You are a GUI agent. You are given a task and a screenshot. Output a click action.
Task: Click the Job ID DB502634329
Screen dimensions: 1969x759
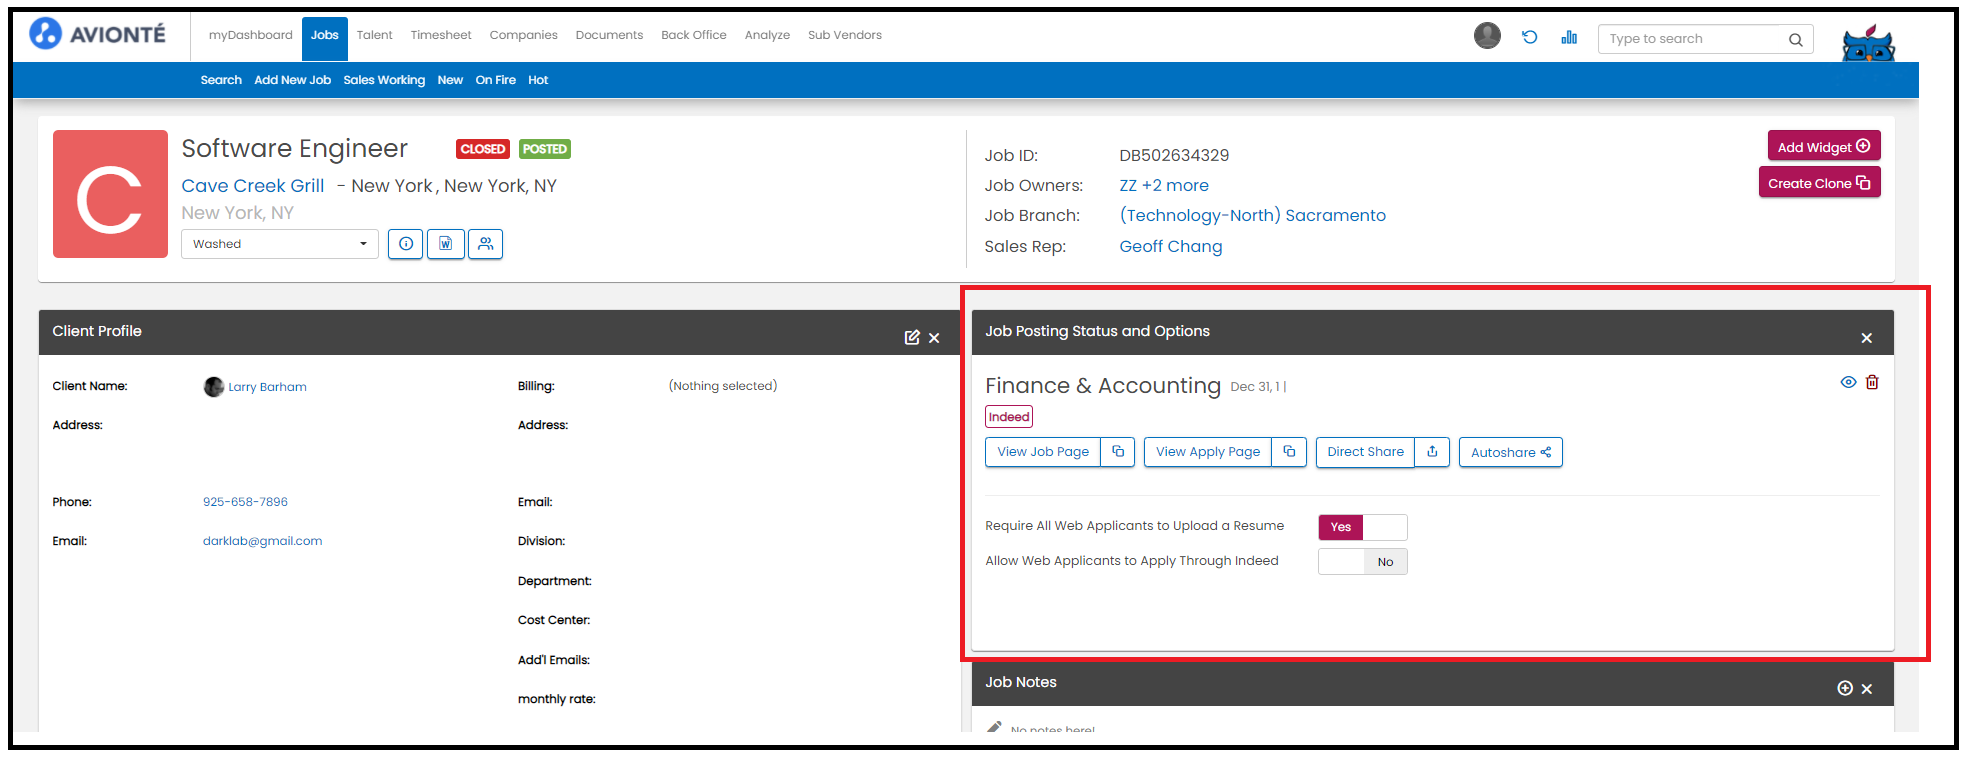click(x=1174, y=155)
